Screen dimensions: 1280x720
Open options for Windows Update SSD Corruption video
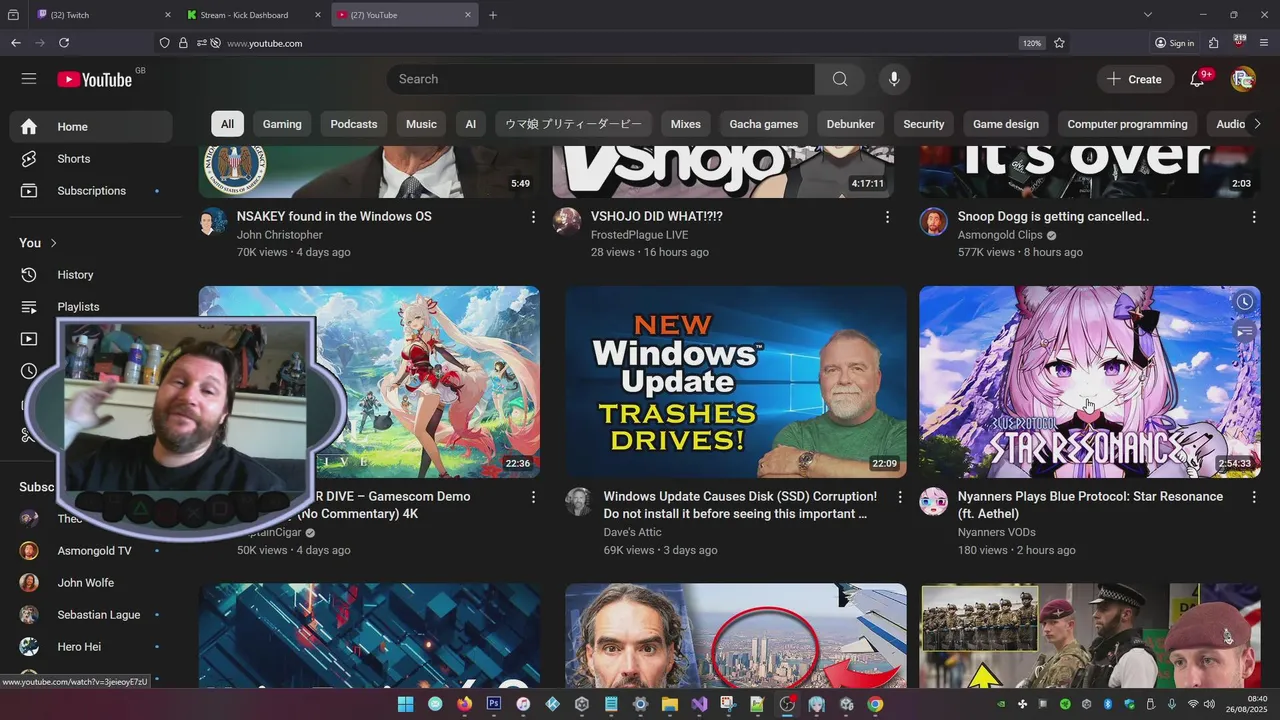click(899, 497)
